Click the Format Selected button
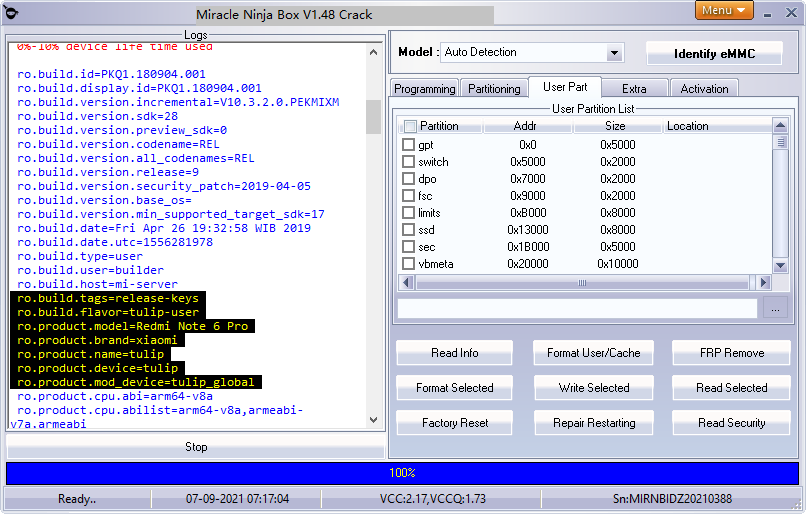The height and width of the screenshot is (514, 806). coord(454,388)
